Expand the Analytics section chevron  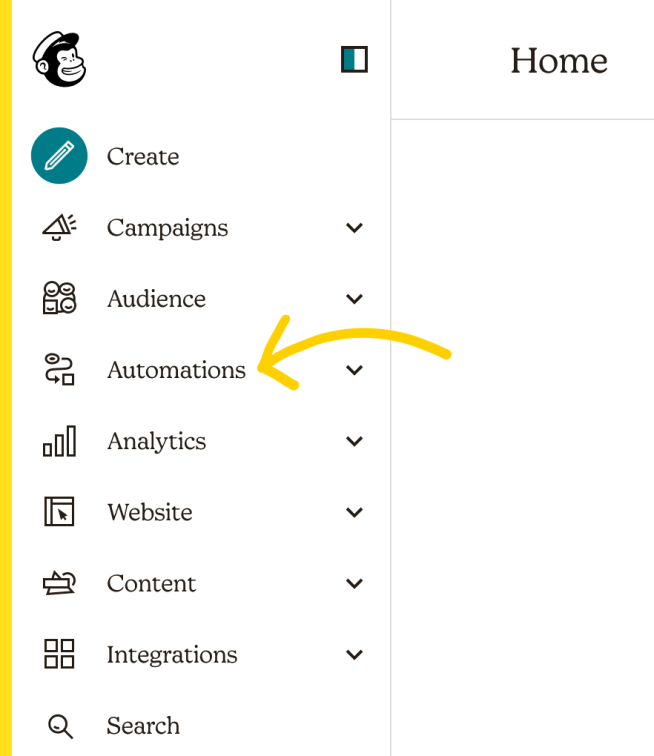click(354, 441)
